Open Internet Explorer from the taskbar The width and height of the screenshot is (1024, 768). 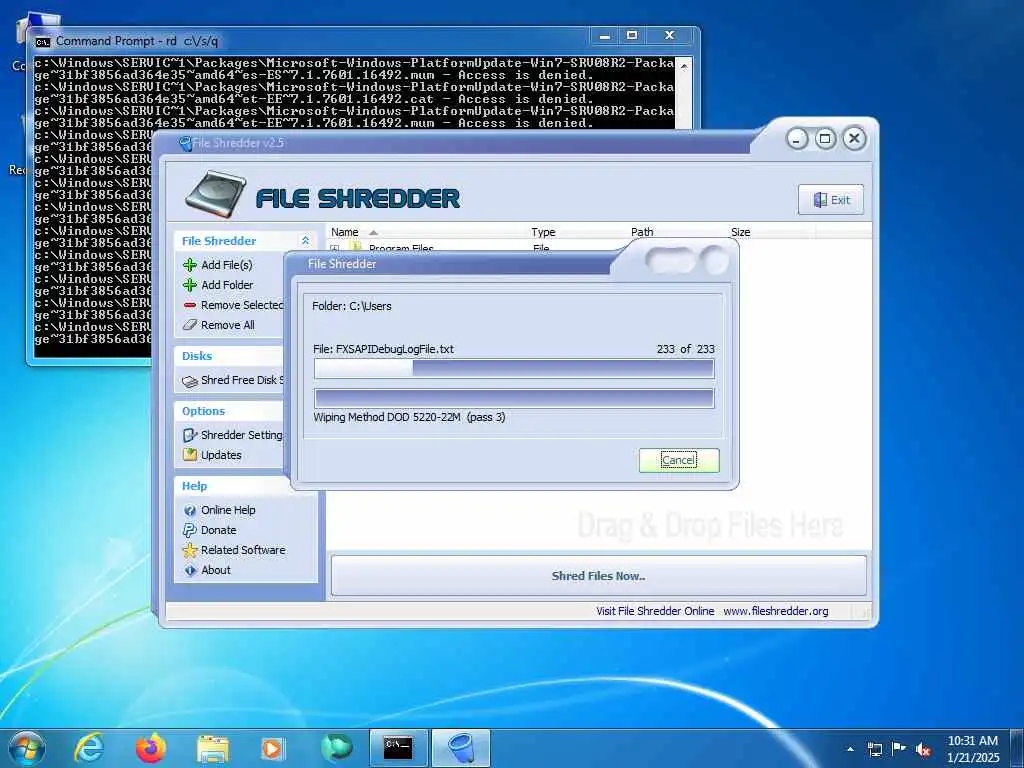[89, 748]
